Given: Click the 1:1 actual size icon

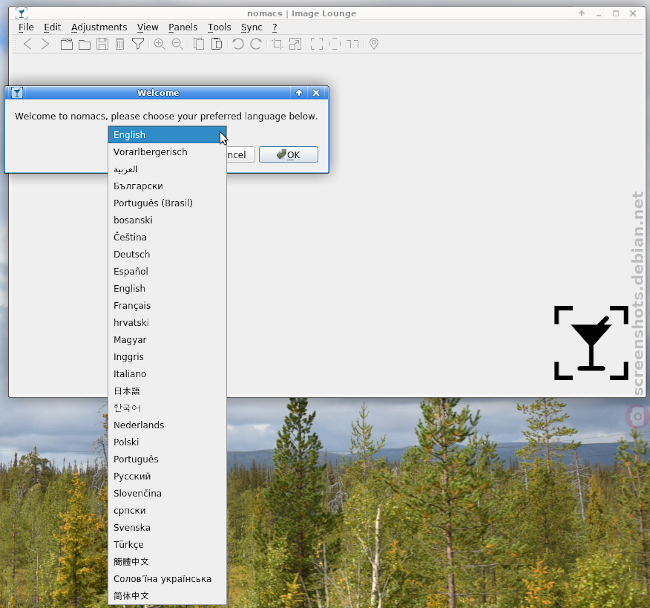Looking at the screenshot, I should [352, 44].
